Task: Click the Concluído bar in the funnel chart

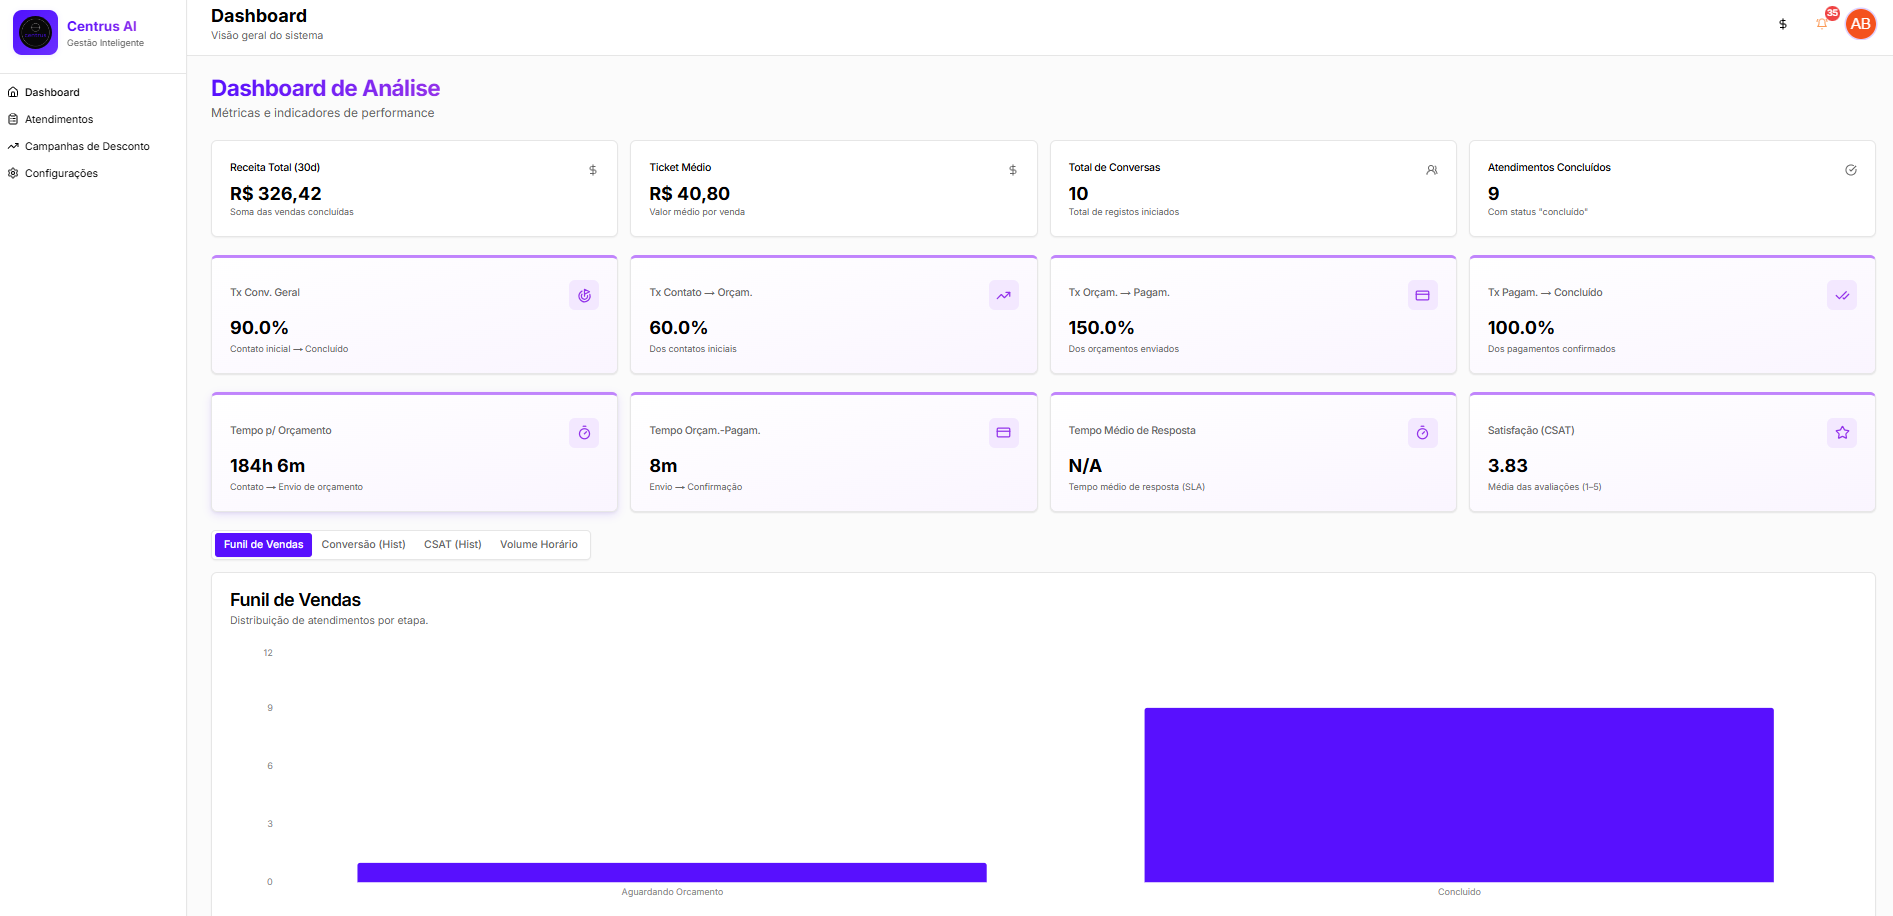Action: pos(1458,795)
